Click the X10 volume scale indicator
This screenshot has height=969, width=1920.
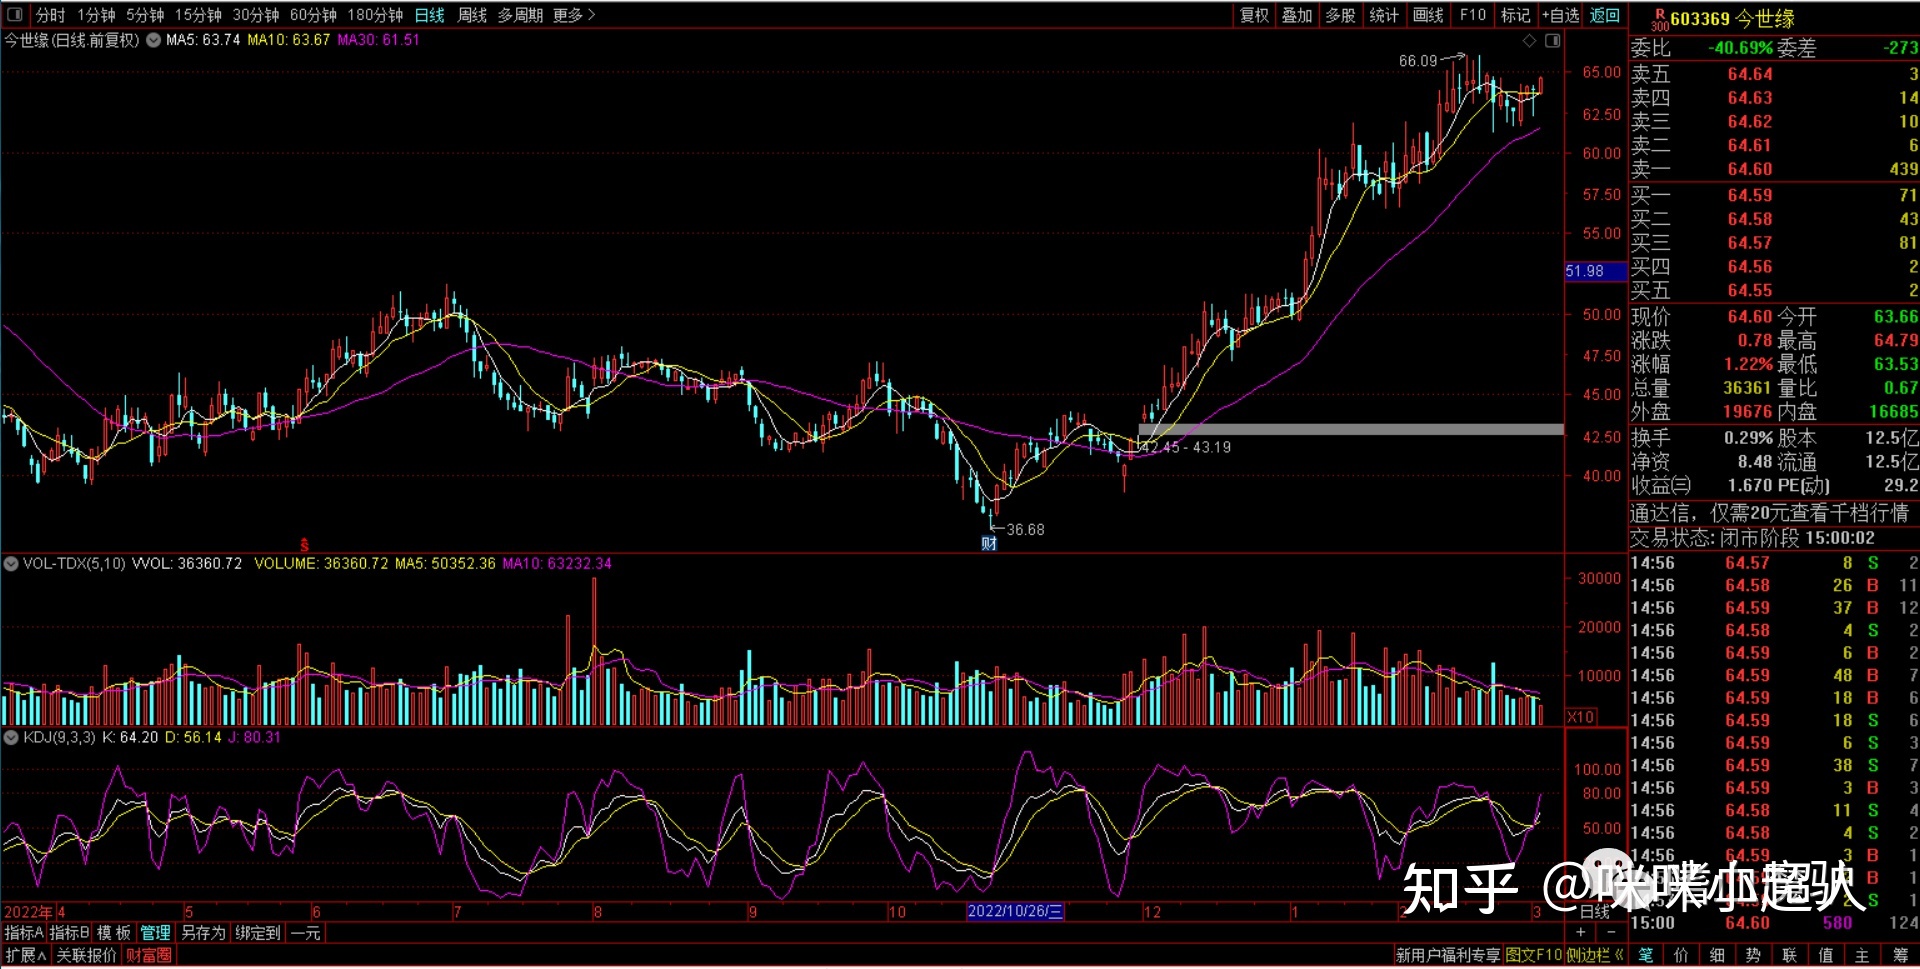[x=1580, y=717]
